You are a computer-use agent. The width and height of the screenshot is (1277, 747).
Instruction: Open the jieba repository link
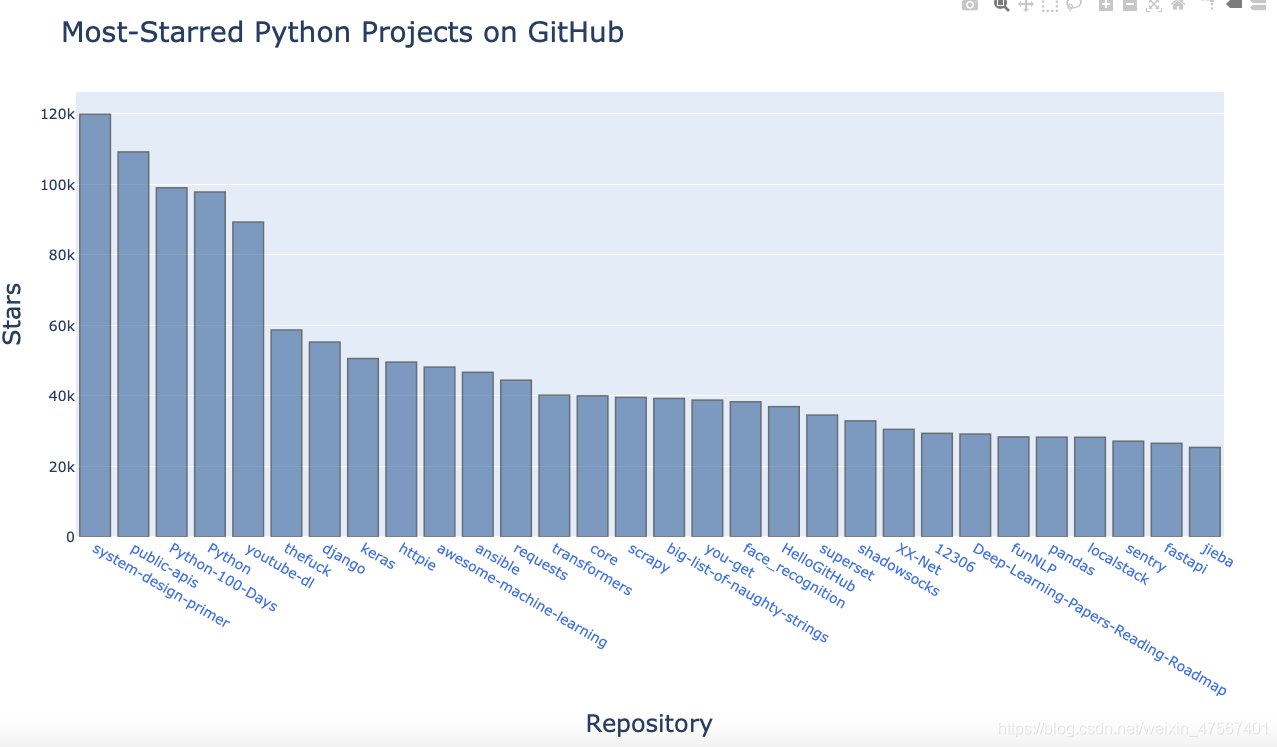(x=1217, y=555)
